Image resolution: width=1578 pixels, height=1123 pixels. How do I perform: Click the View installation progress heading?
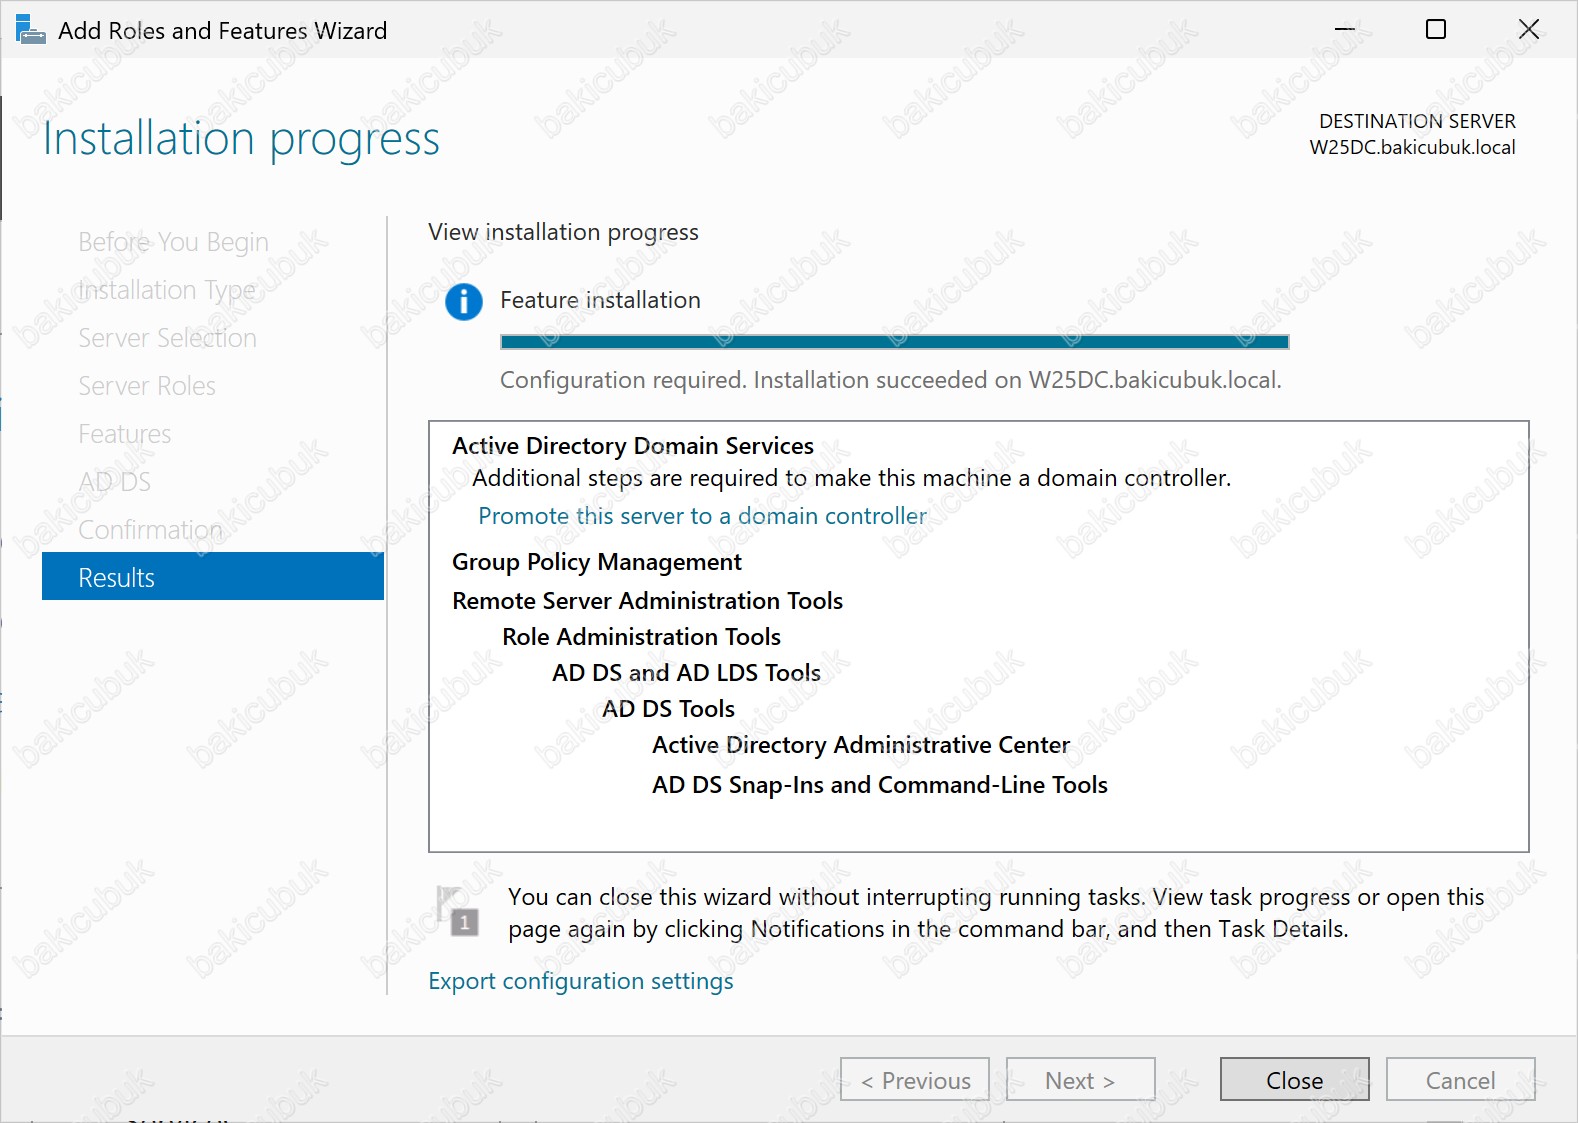pos(564,232)
